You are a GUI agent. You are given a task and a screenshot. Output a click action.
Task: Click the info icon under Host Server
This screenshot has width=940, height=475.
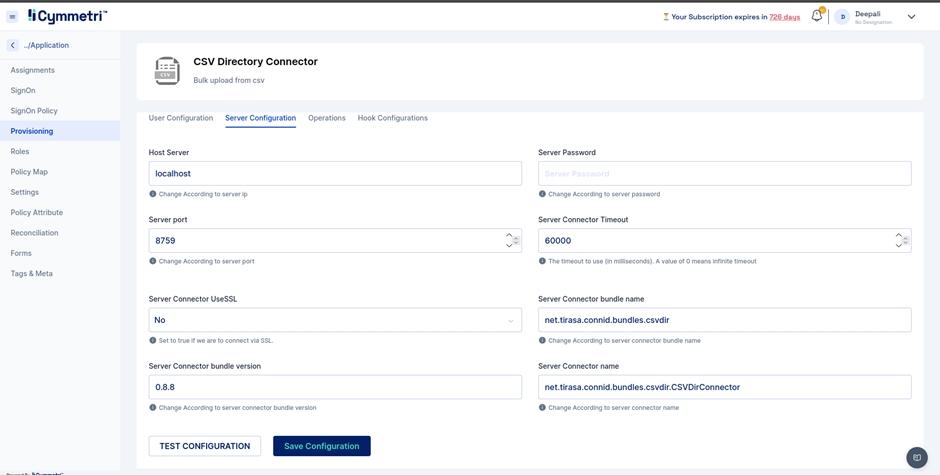[x=152, y=194]
